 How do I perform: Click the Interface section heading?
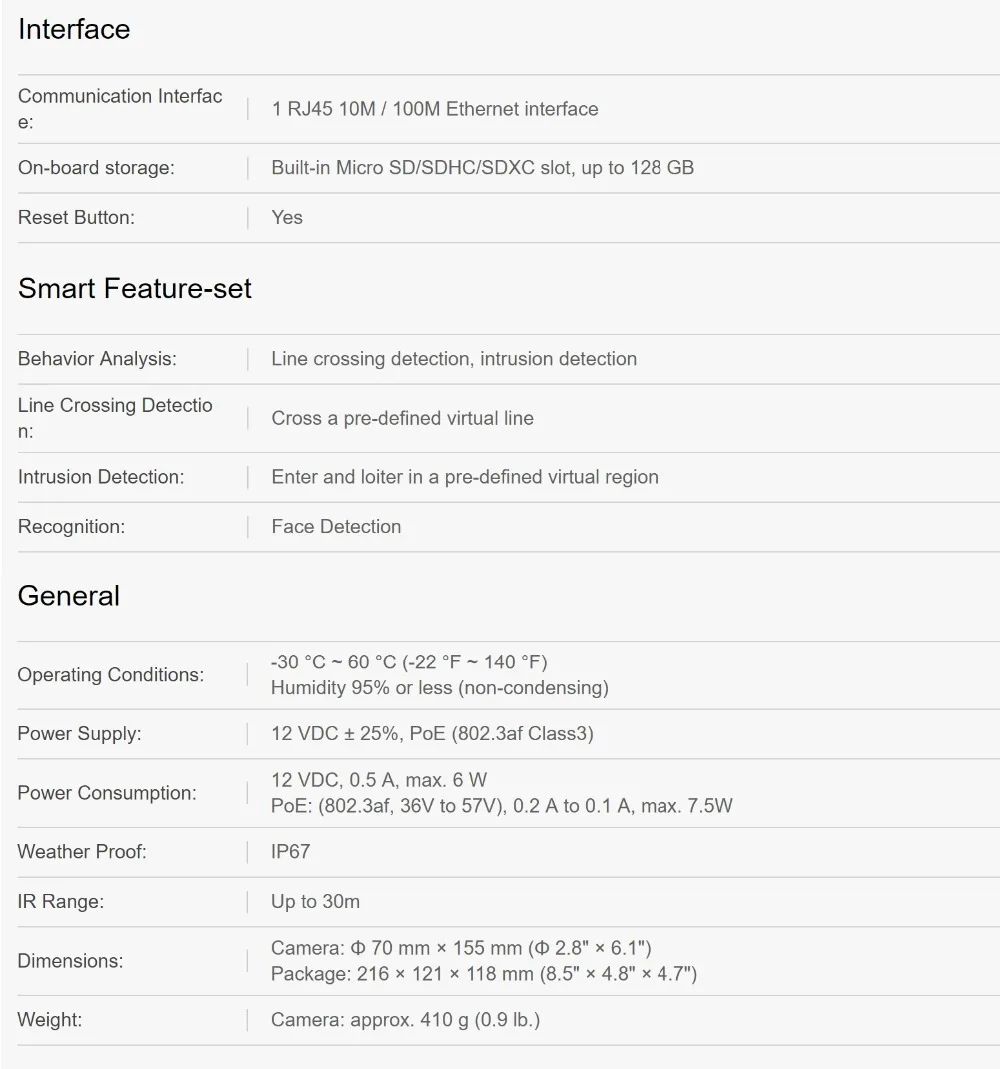click(74, 29)
